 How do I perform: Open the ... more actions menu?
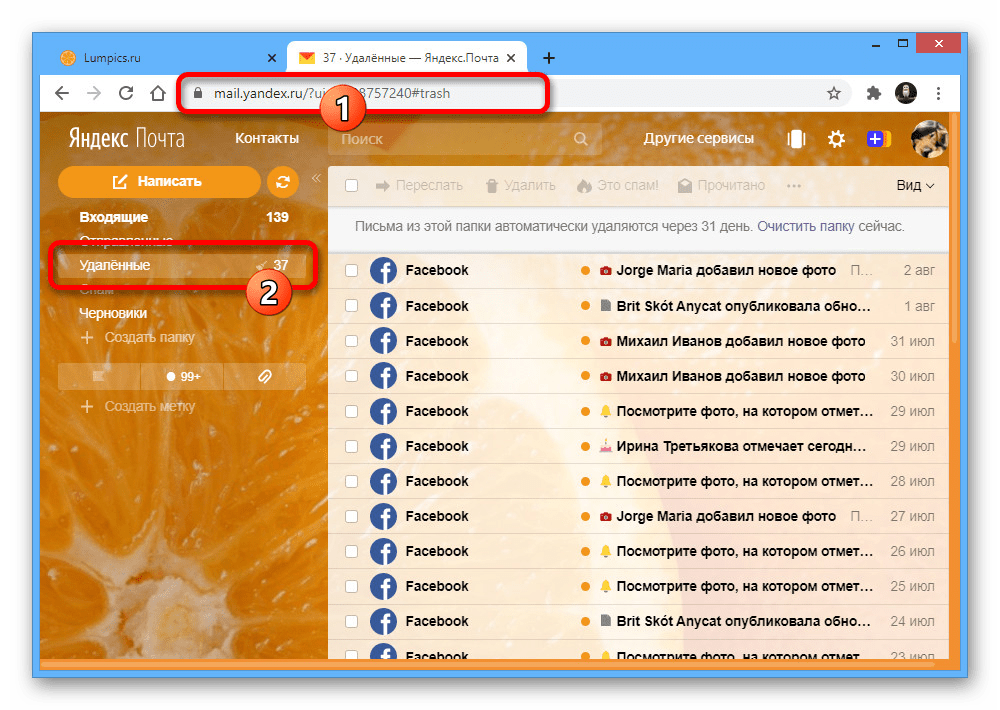tap(795, 185)
